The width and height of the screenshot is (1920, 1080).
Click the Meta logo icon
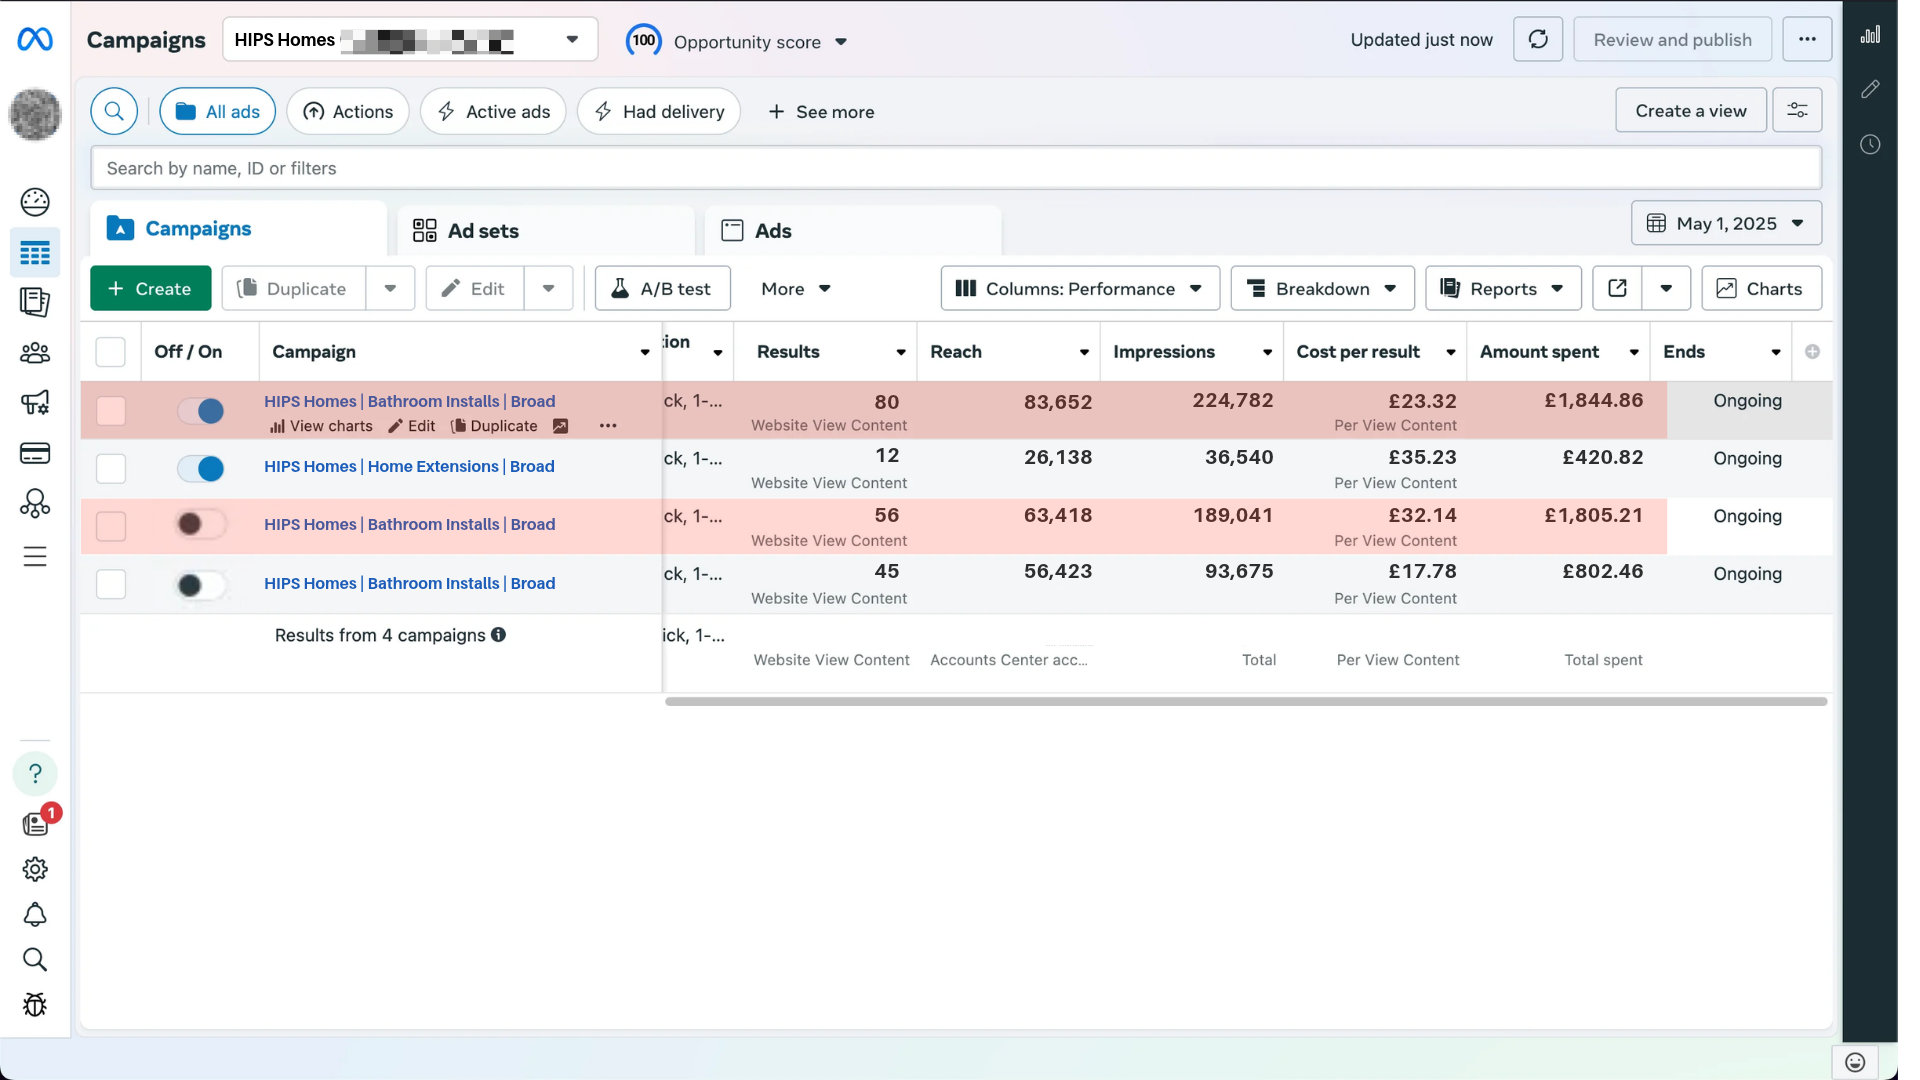click(x=35, y=40)
